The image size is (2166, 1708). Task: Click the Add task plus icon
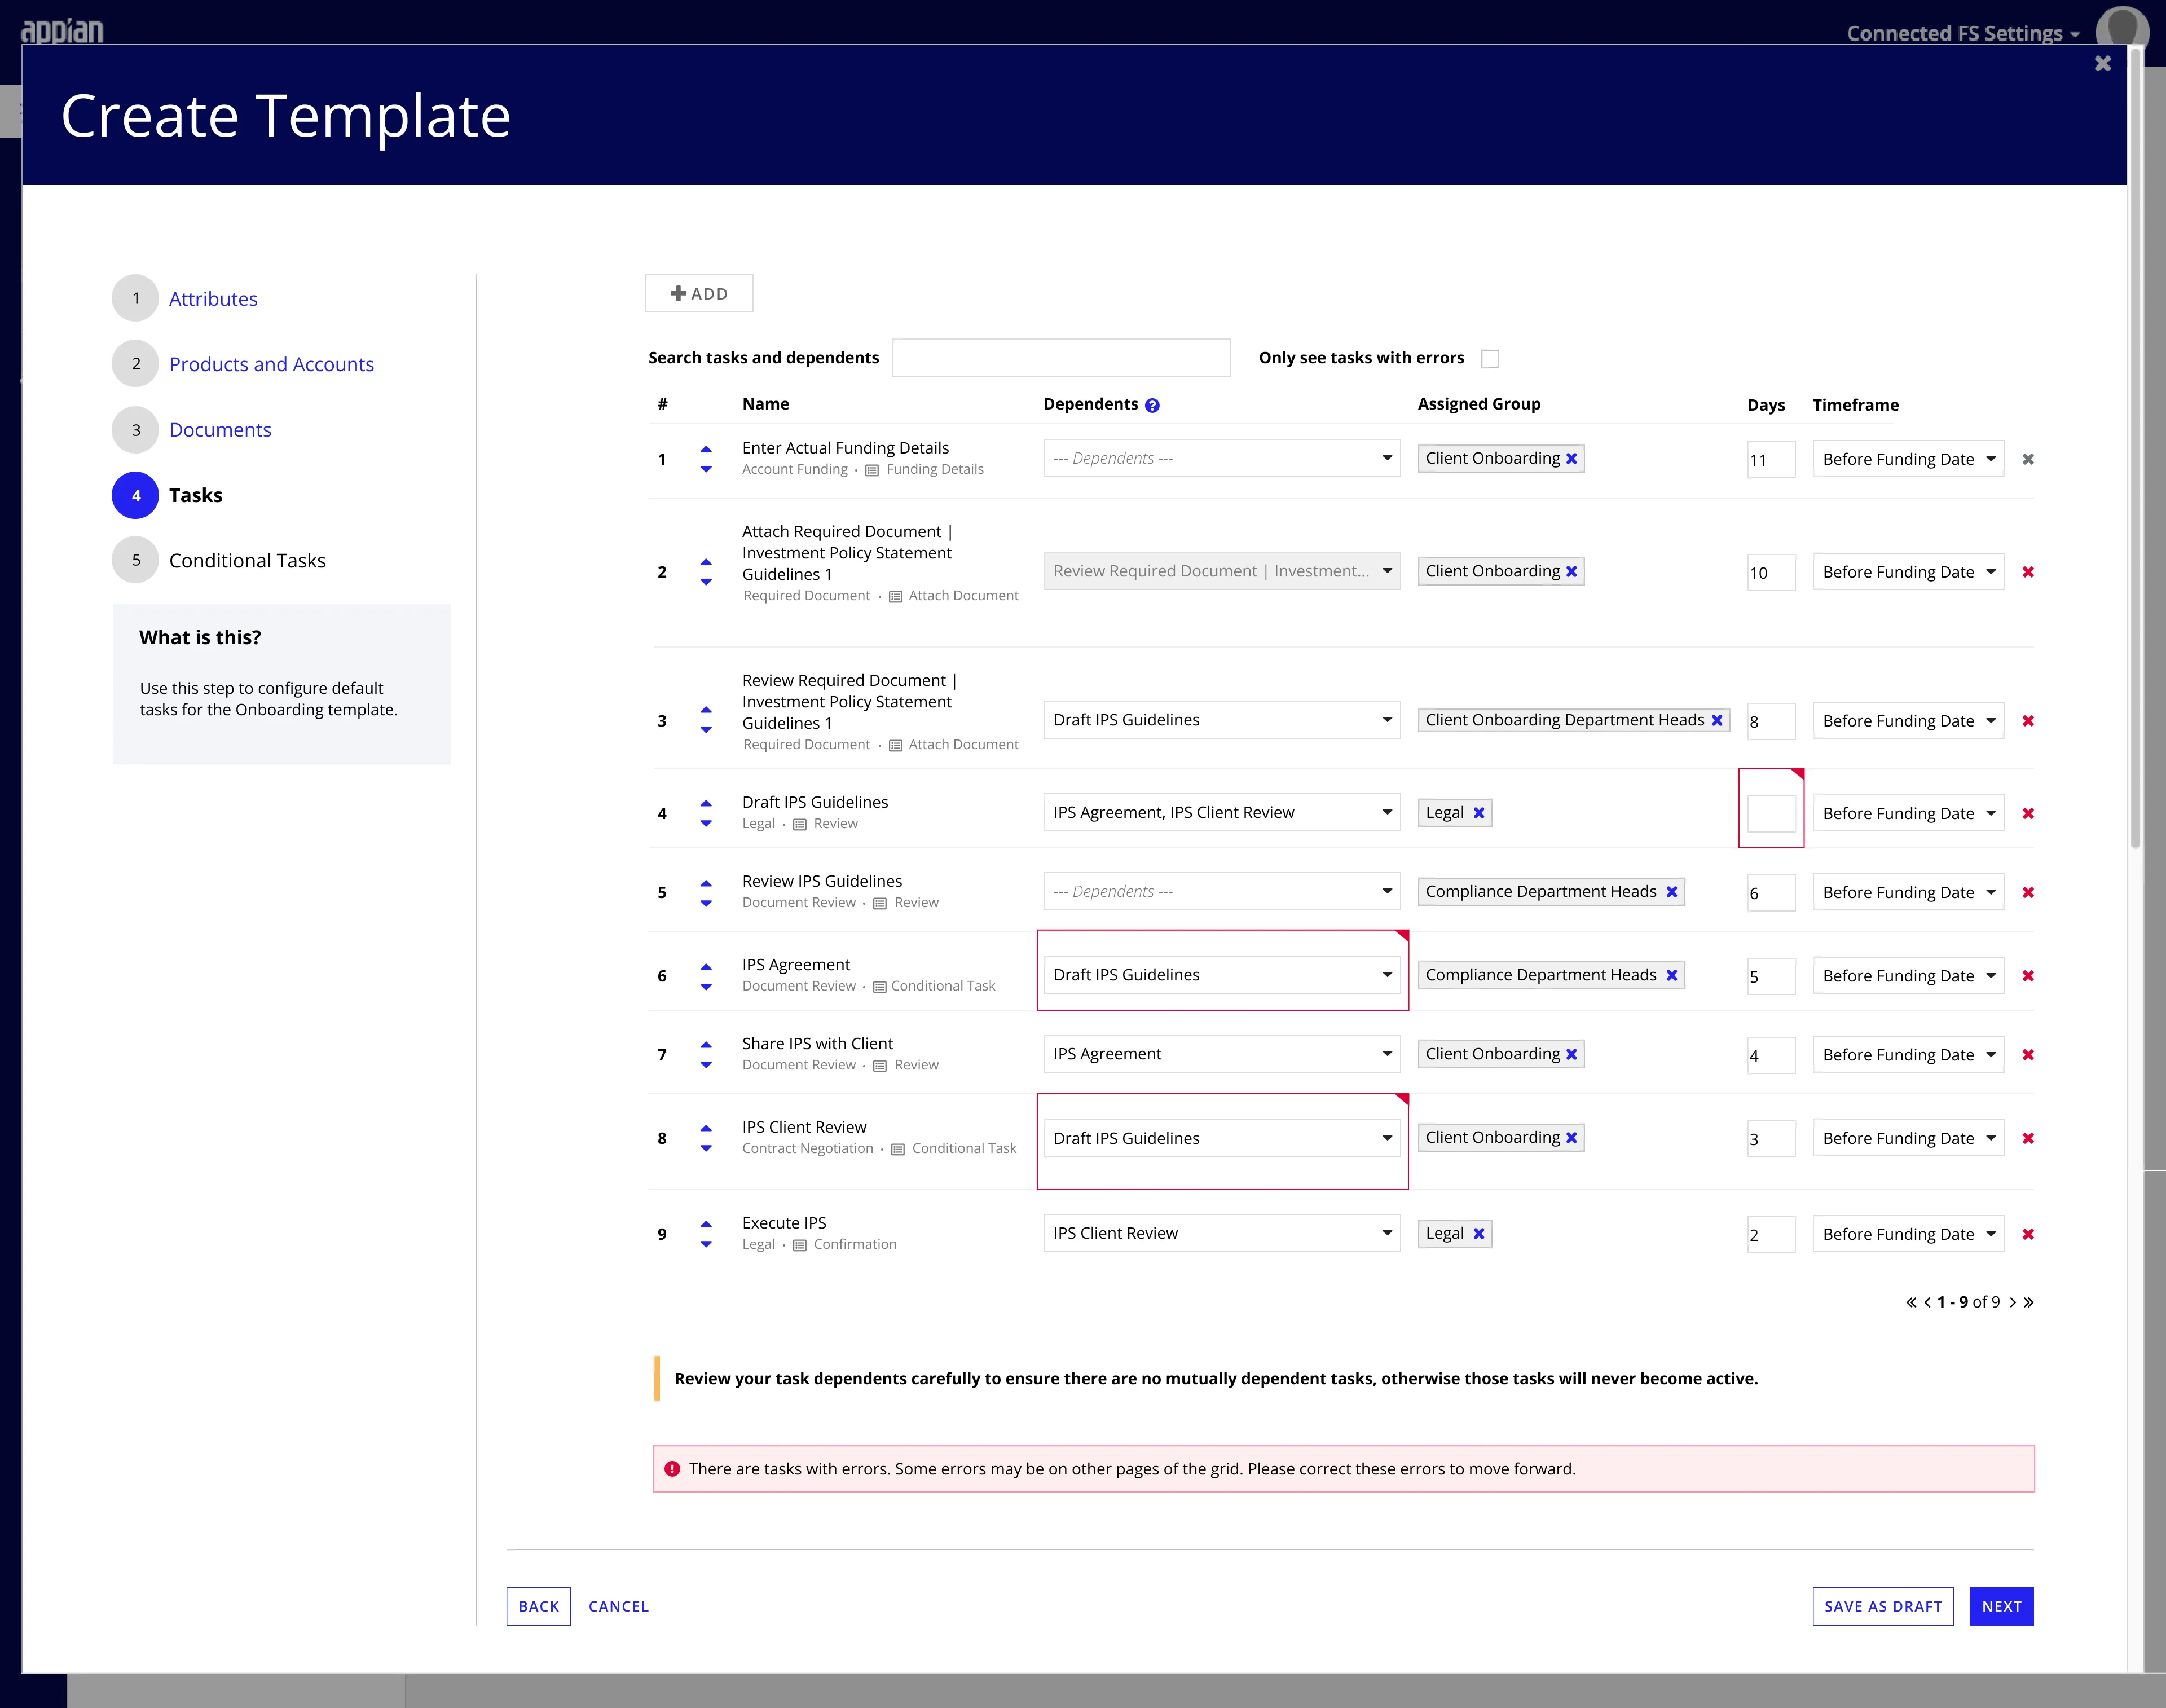678,293
